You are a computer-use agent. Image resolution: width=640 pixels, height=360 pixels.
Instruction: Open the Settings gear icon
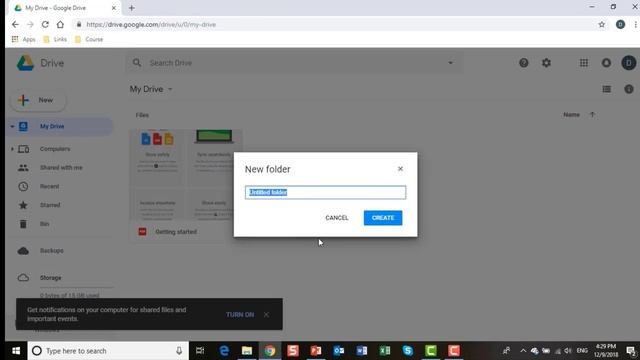[546, 63]
